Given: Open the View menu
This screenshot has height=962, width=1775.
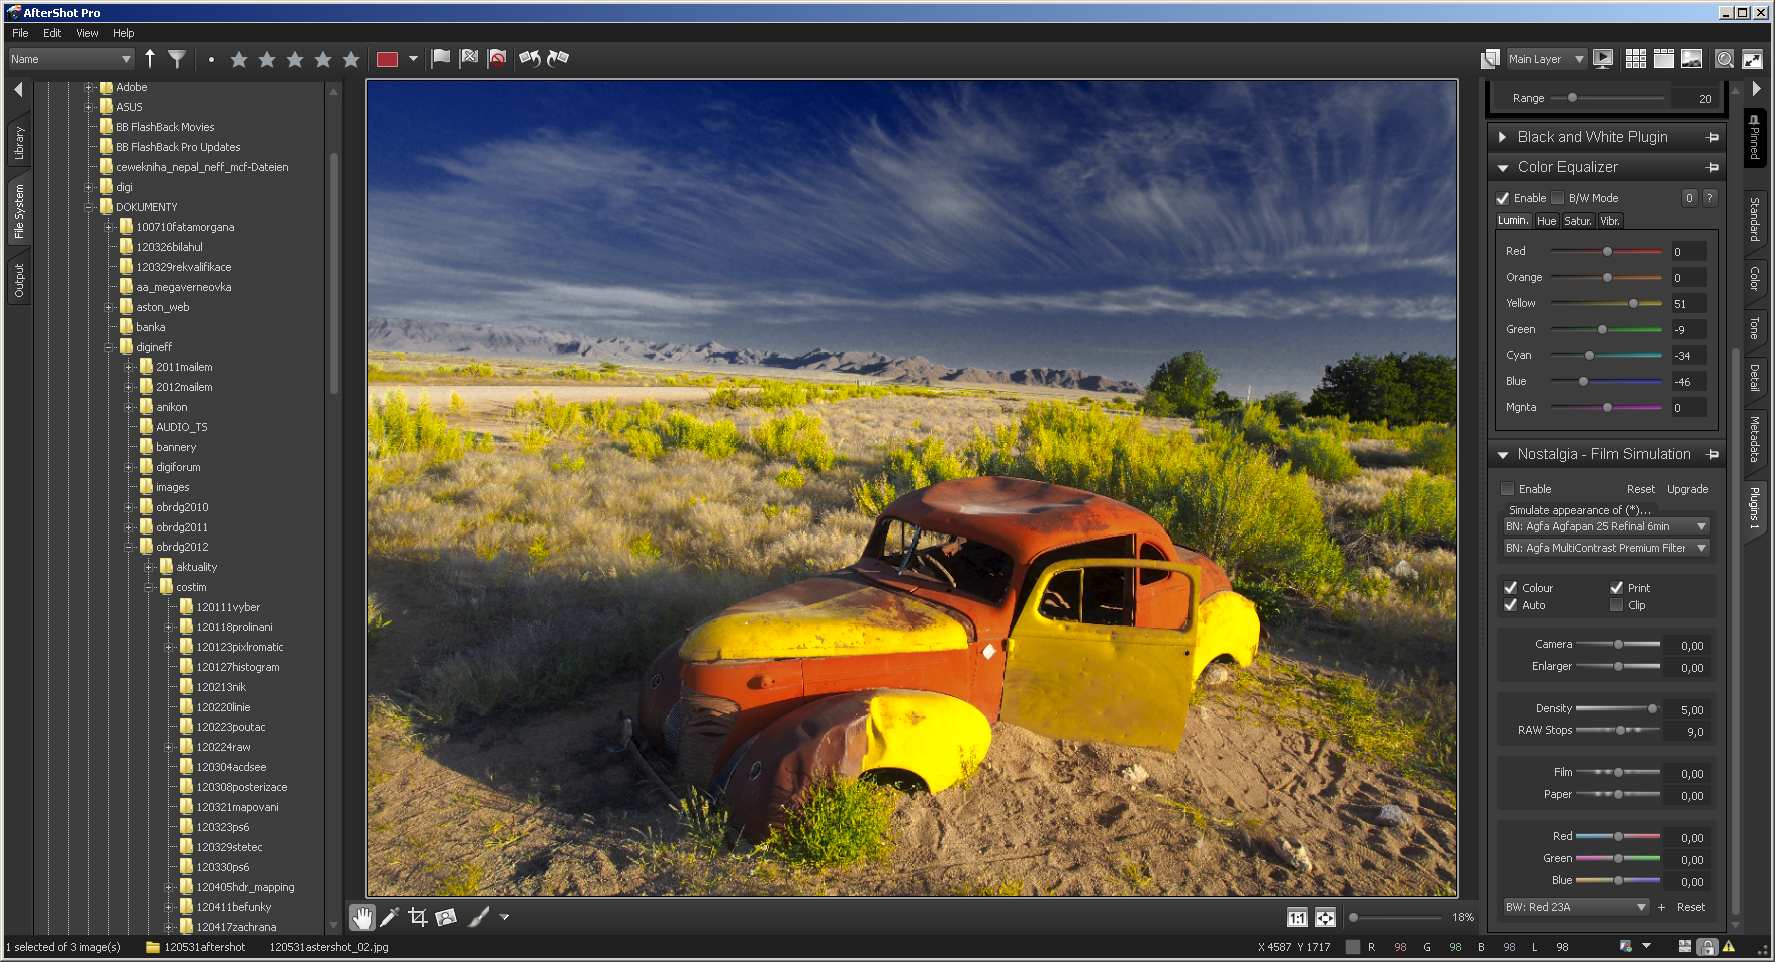Looking at the screenshot, I should pos(87,33).
